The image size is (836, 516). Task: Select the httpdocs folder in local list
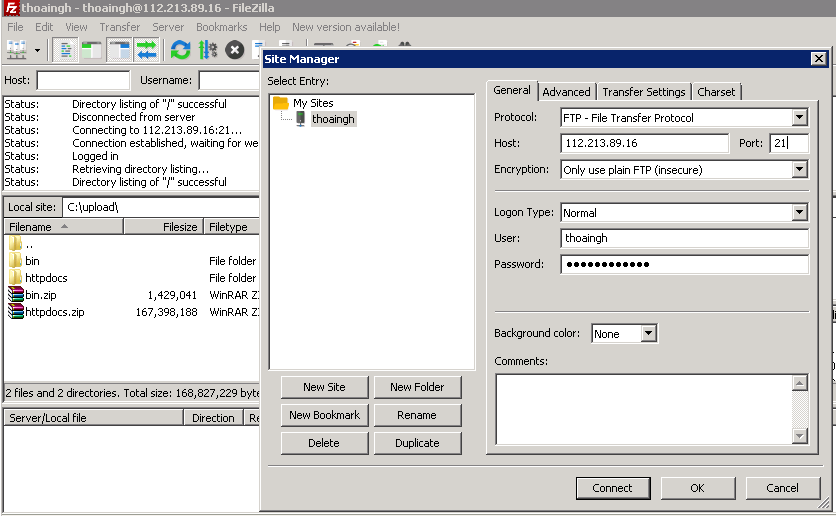coord(46,278)
